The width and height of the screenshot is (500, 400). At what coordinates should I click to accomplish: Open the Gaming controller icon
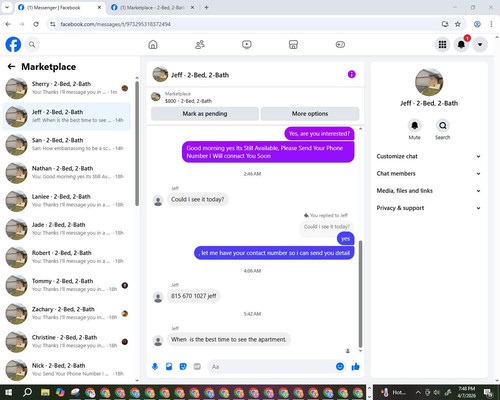pyautogui.click(x=340, y=44)
